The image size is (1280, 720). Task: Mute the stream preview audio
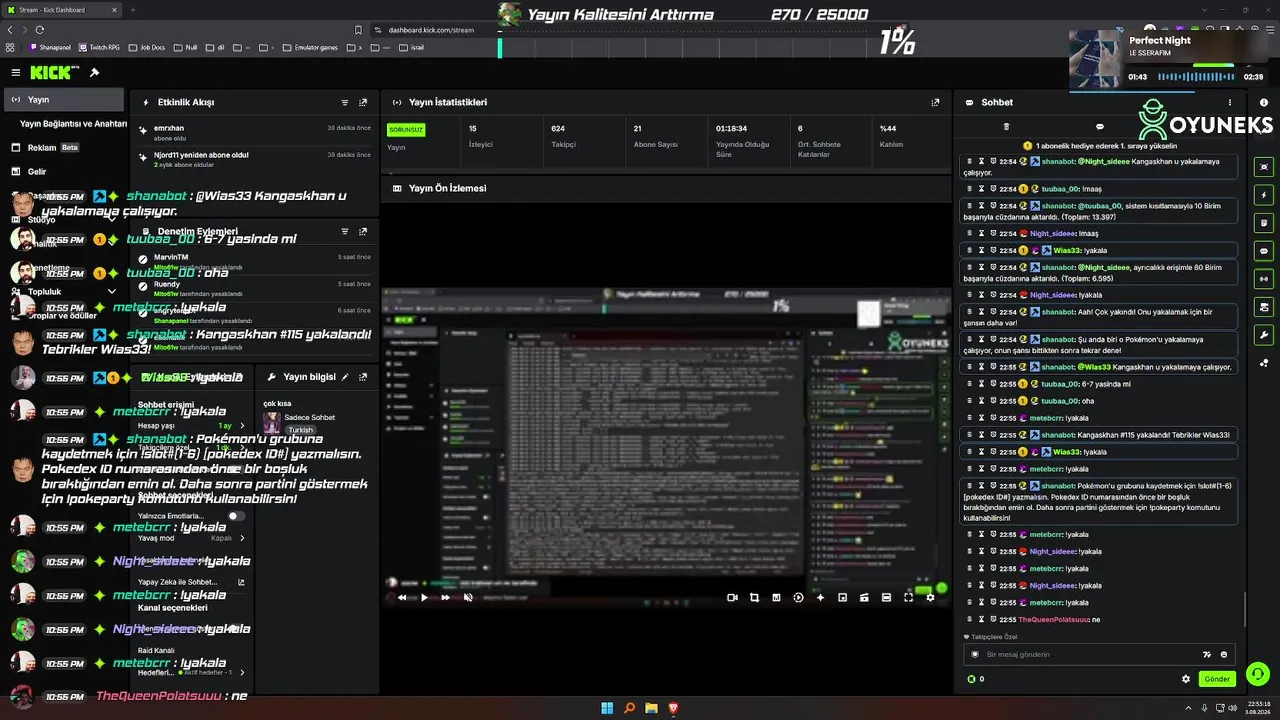pyautogui.click(x=468, y=597)
